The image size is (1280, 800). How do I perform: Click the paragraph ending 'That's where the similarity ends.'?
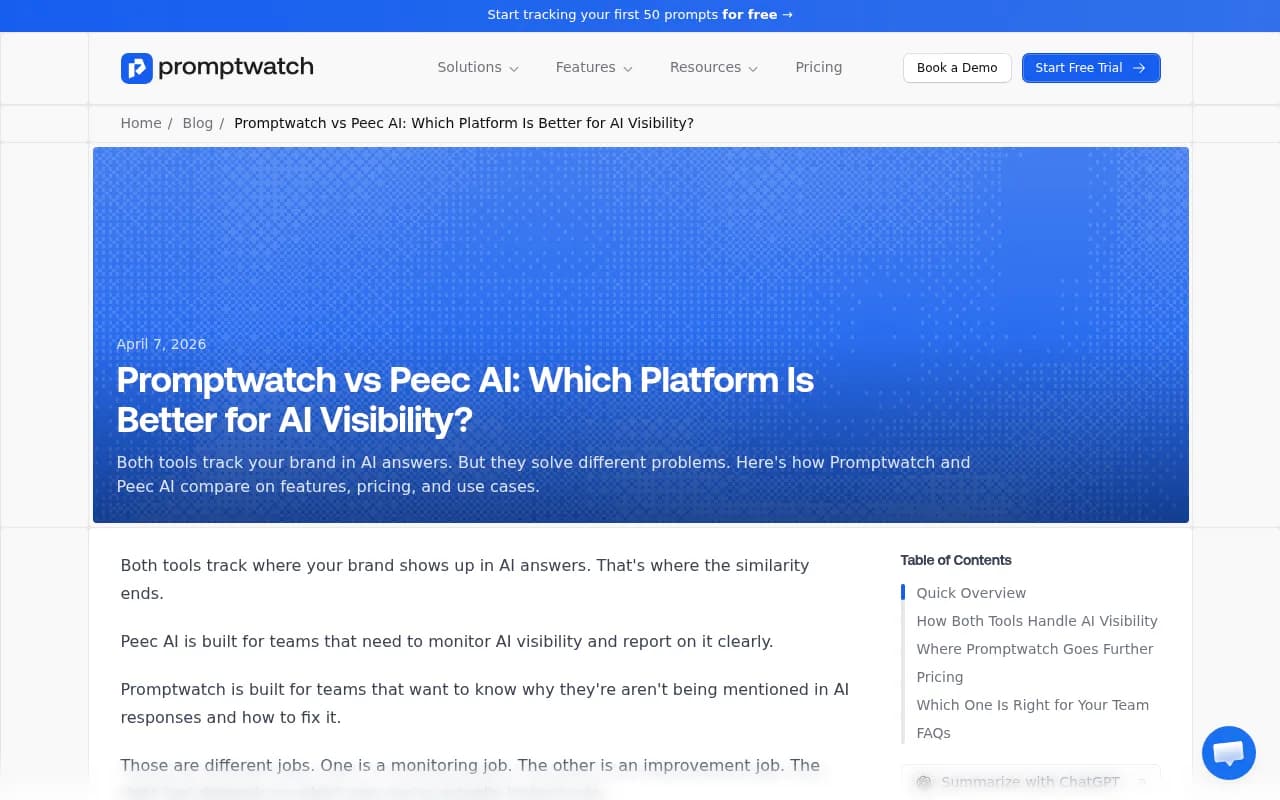464,579
